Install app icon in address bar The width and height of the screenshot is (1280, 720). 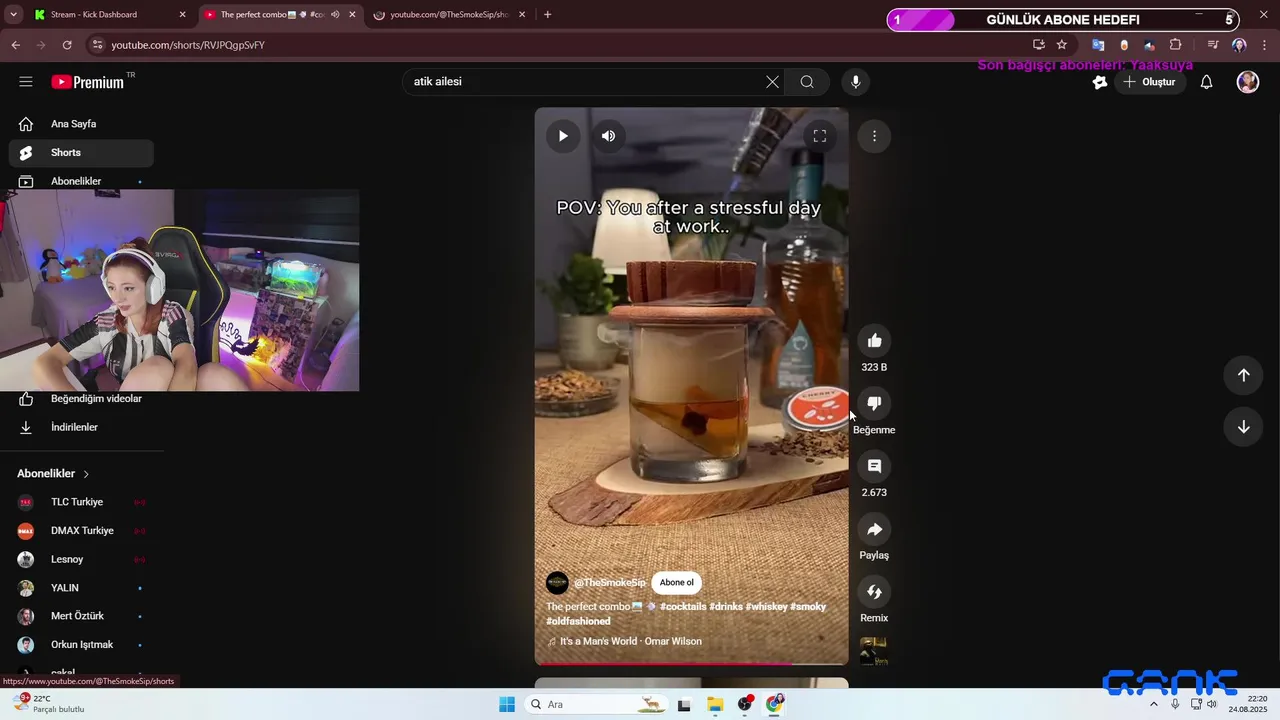(1039, 45)
